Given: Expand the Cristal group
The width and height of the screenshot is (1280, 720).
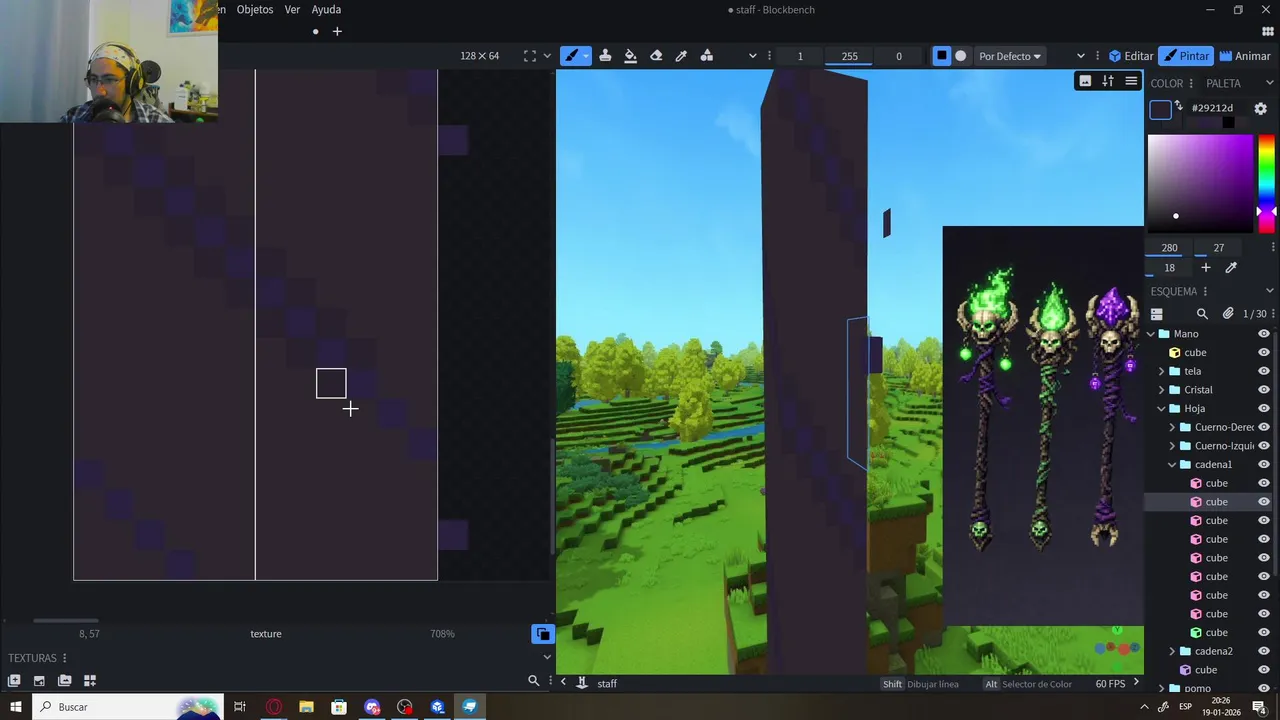Looking at the screenshot, I should pos(1162,390).
